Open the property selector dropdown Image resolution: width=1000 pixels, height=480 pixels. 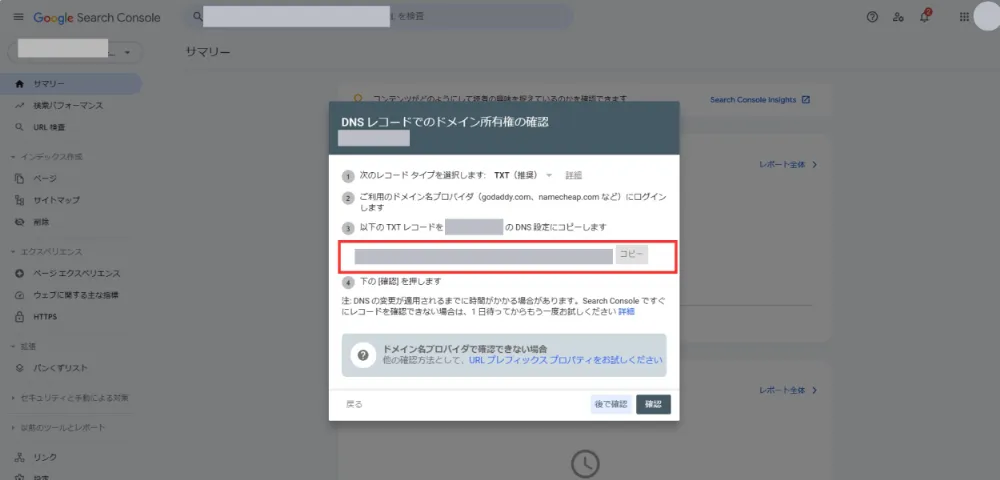tap(75, 52)
